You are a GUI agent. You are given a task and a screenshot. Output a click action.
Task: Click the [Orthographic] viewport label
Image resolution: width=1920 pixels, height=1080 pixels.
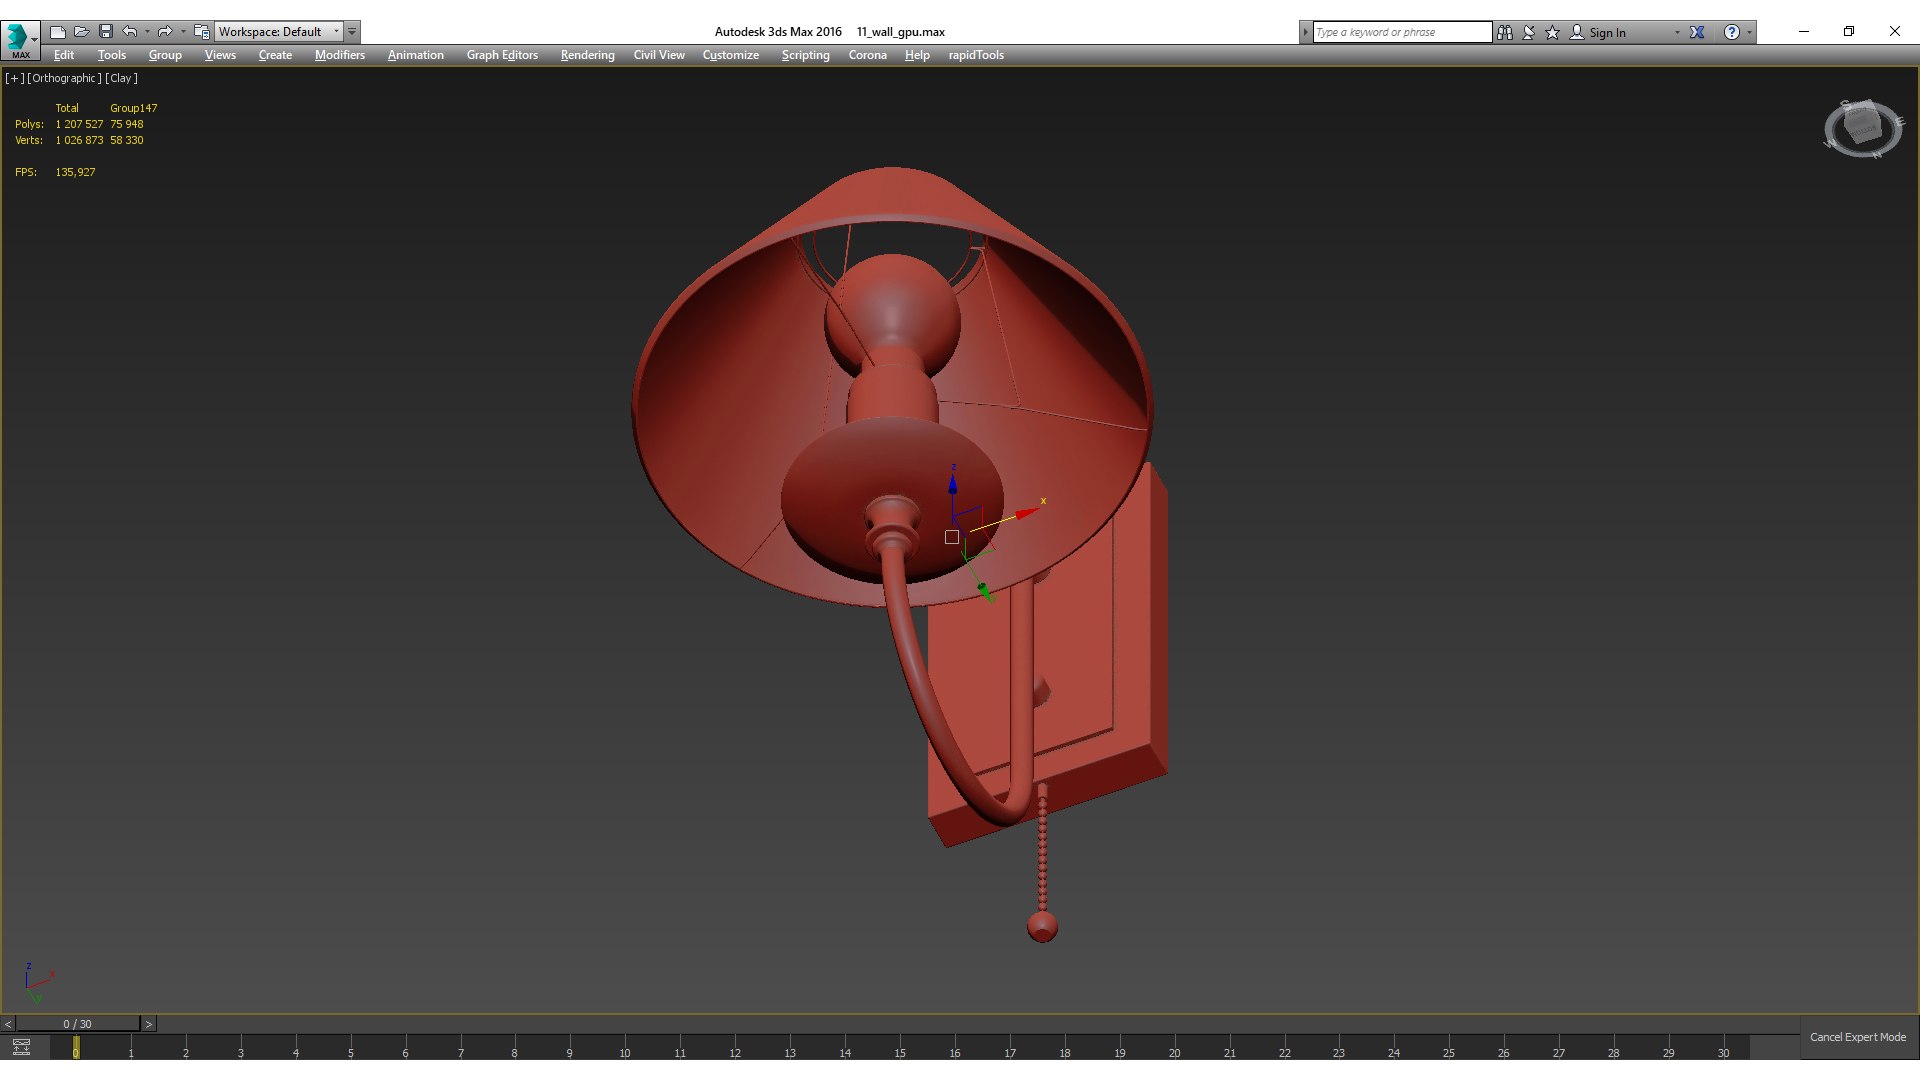click(64, 78)
